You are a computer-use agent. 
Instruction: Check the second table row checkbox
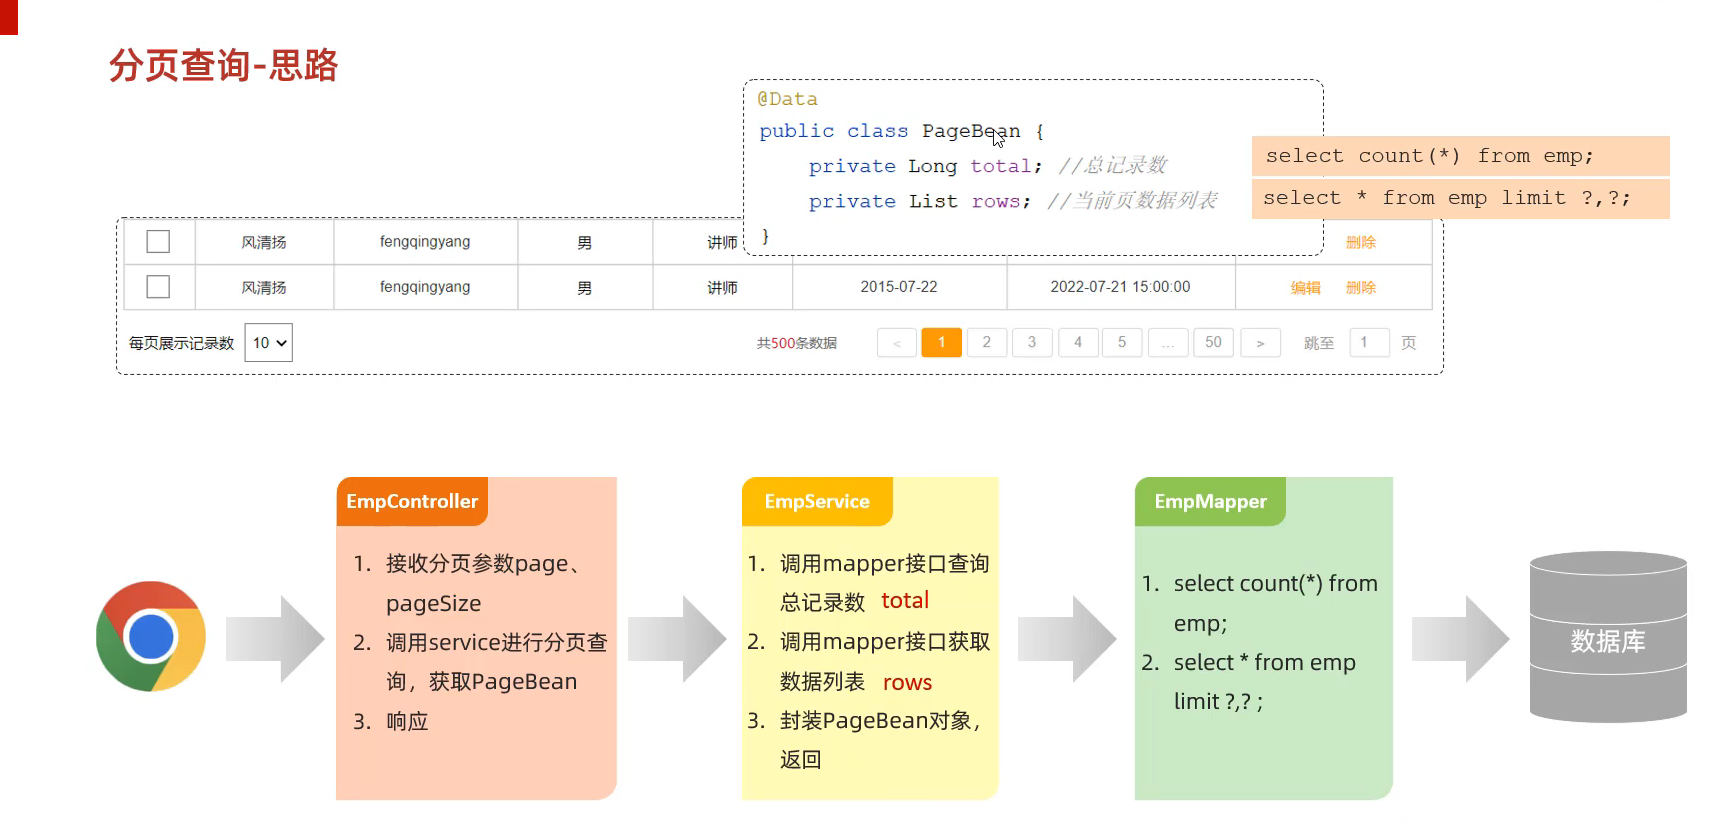(x=158, y=287)
